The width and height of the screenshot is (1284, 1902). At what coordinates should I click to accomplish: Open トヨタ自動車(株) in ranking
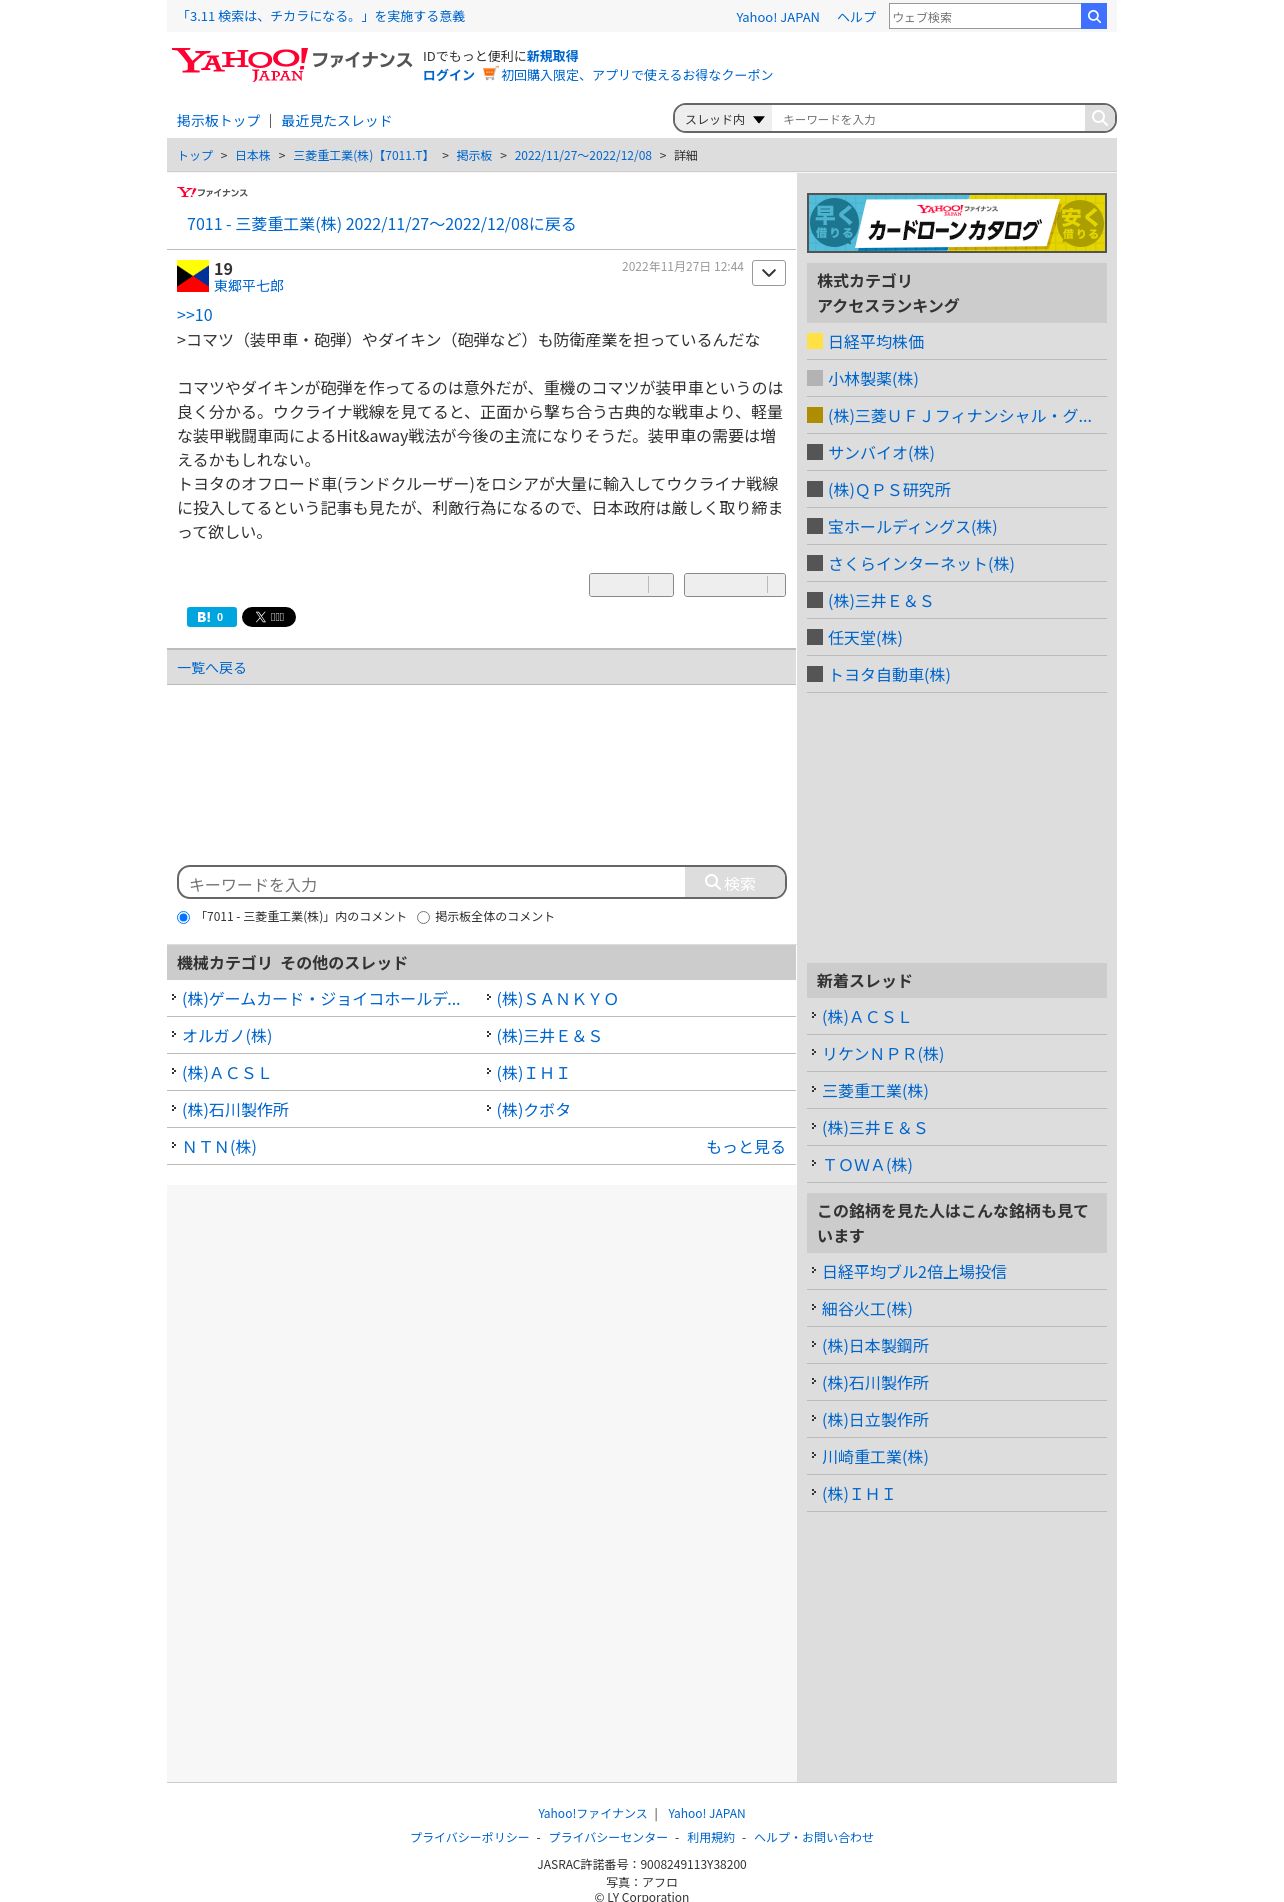tap(889, 675)
